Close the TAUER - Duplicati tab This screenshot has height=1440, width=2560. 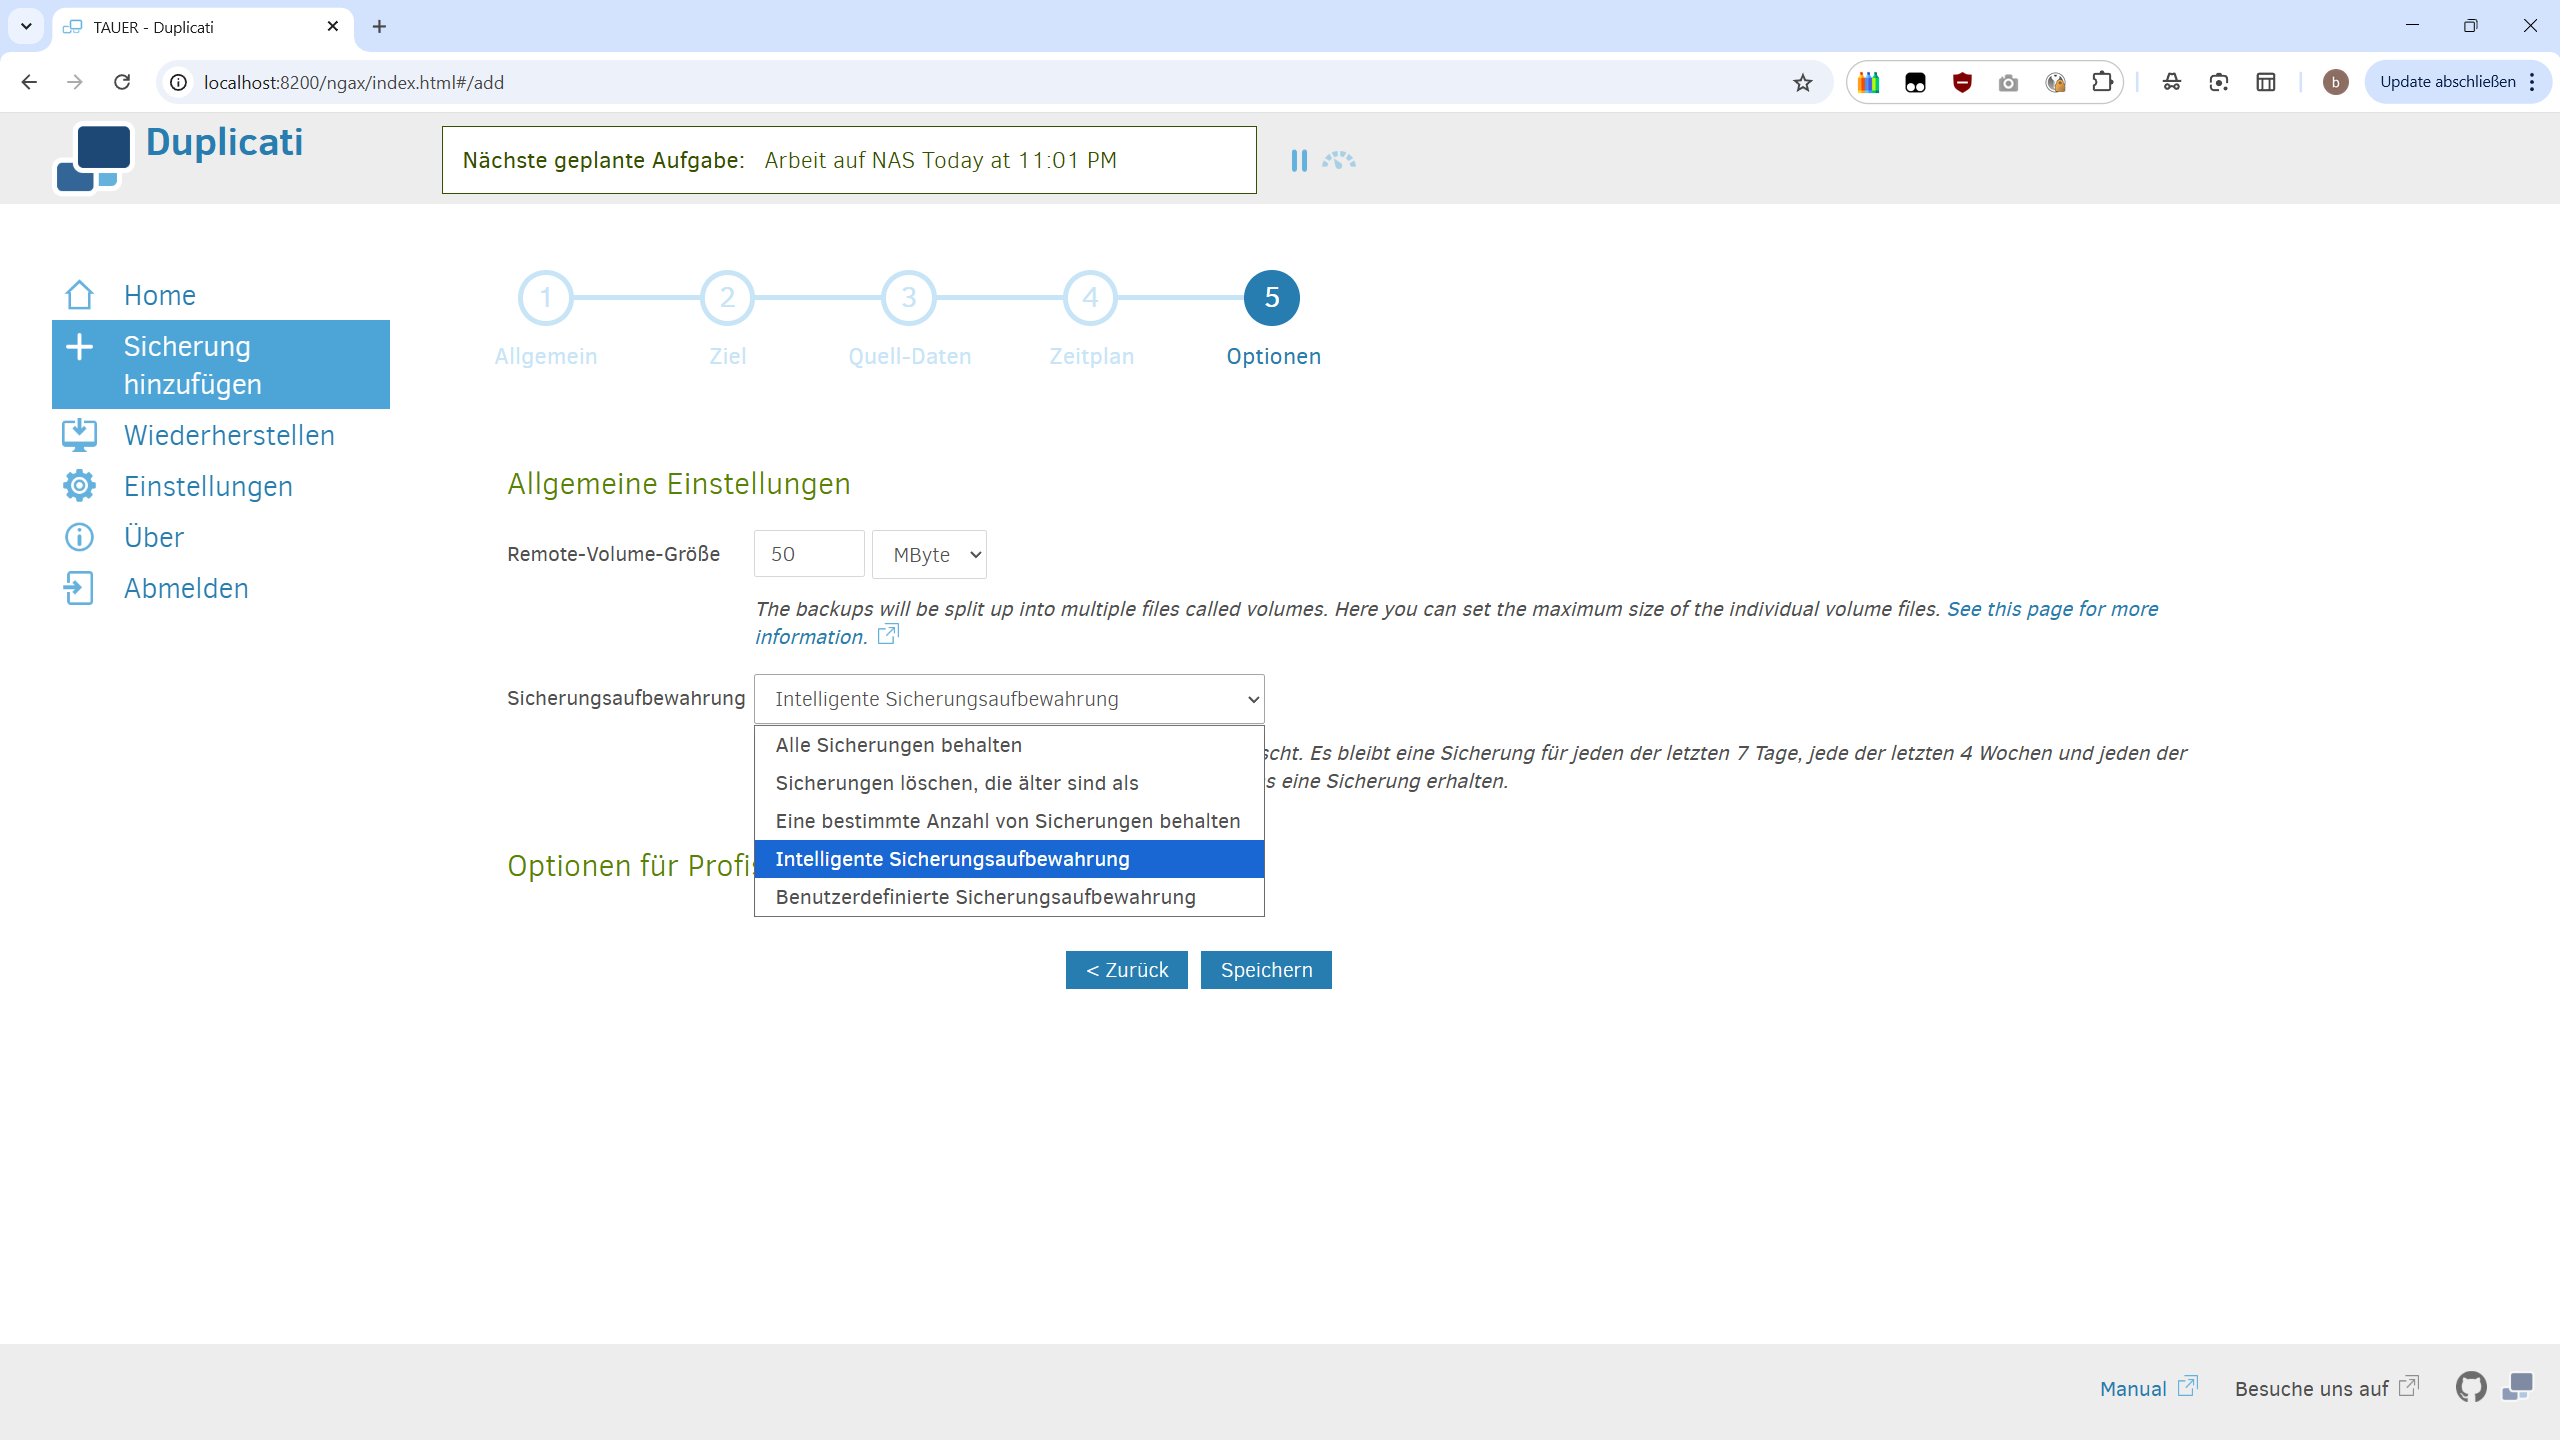(x=332, y=27)
